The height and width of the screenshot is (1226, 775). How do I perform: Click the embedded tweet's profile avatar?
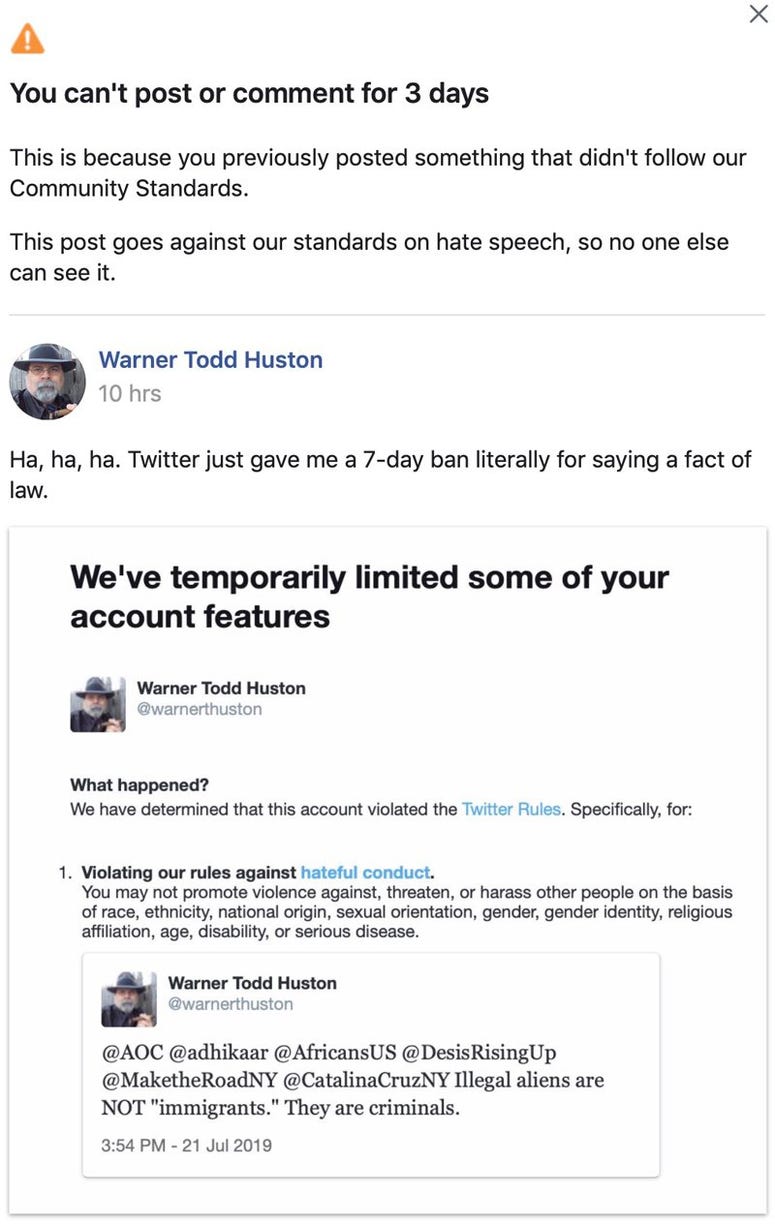(129, 998)
